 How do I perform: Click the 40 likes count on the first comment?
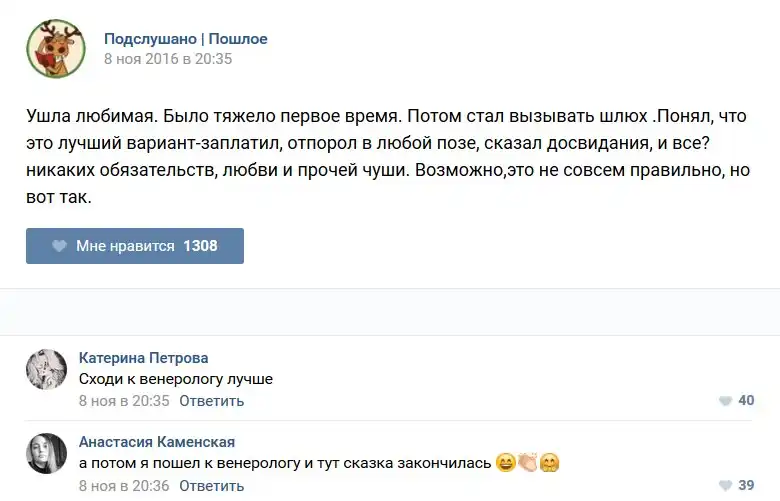click(746, 401)
